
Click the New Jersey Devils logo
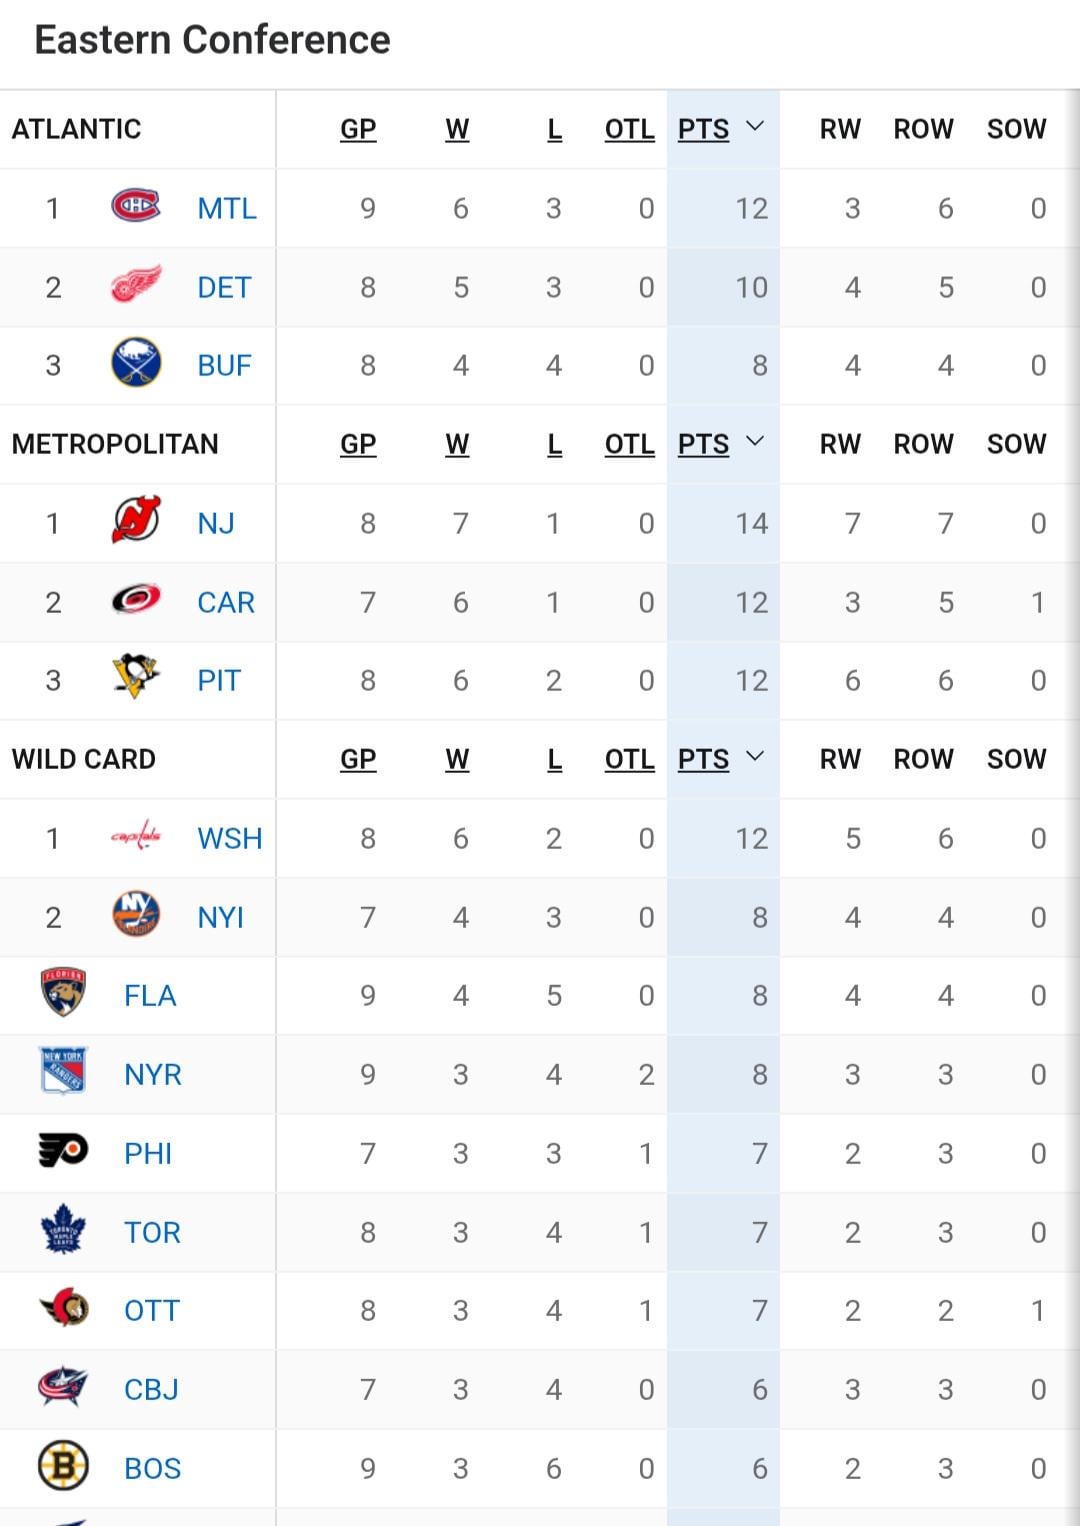[135, 521]
